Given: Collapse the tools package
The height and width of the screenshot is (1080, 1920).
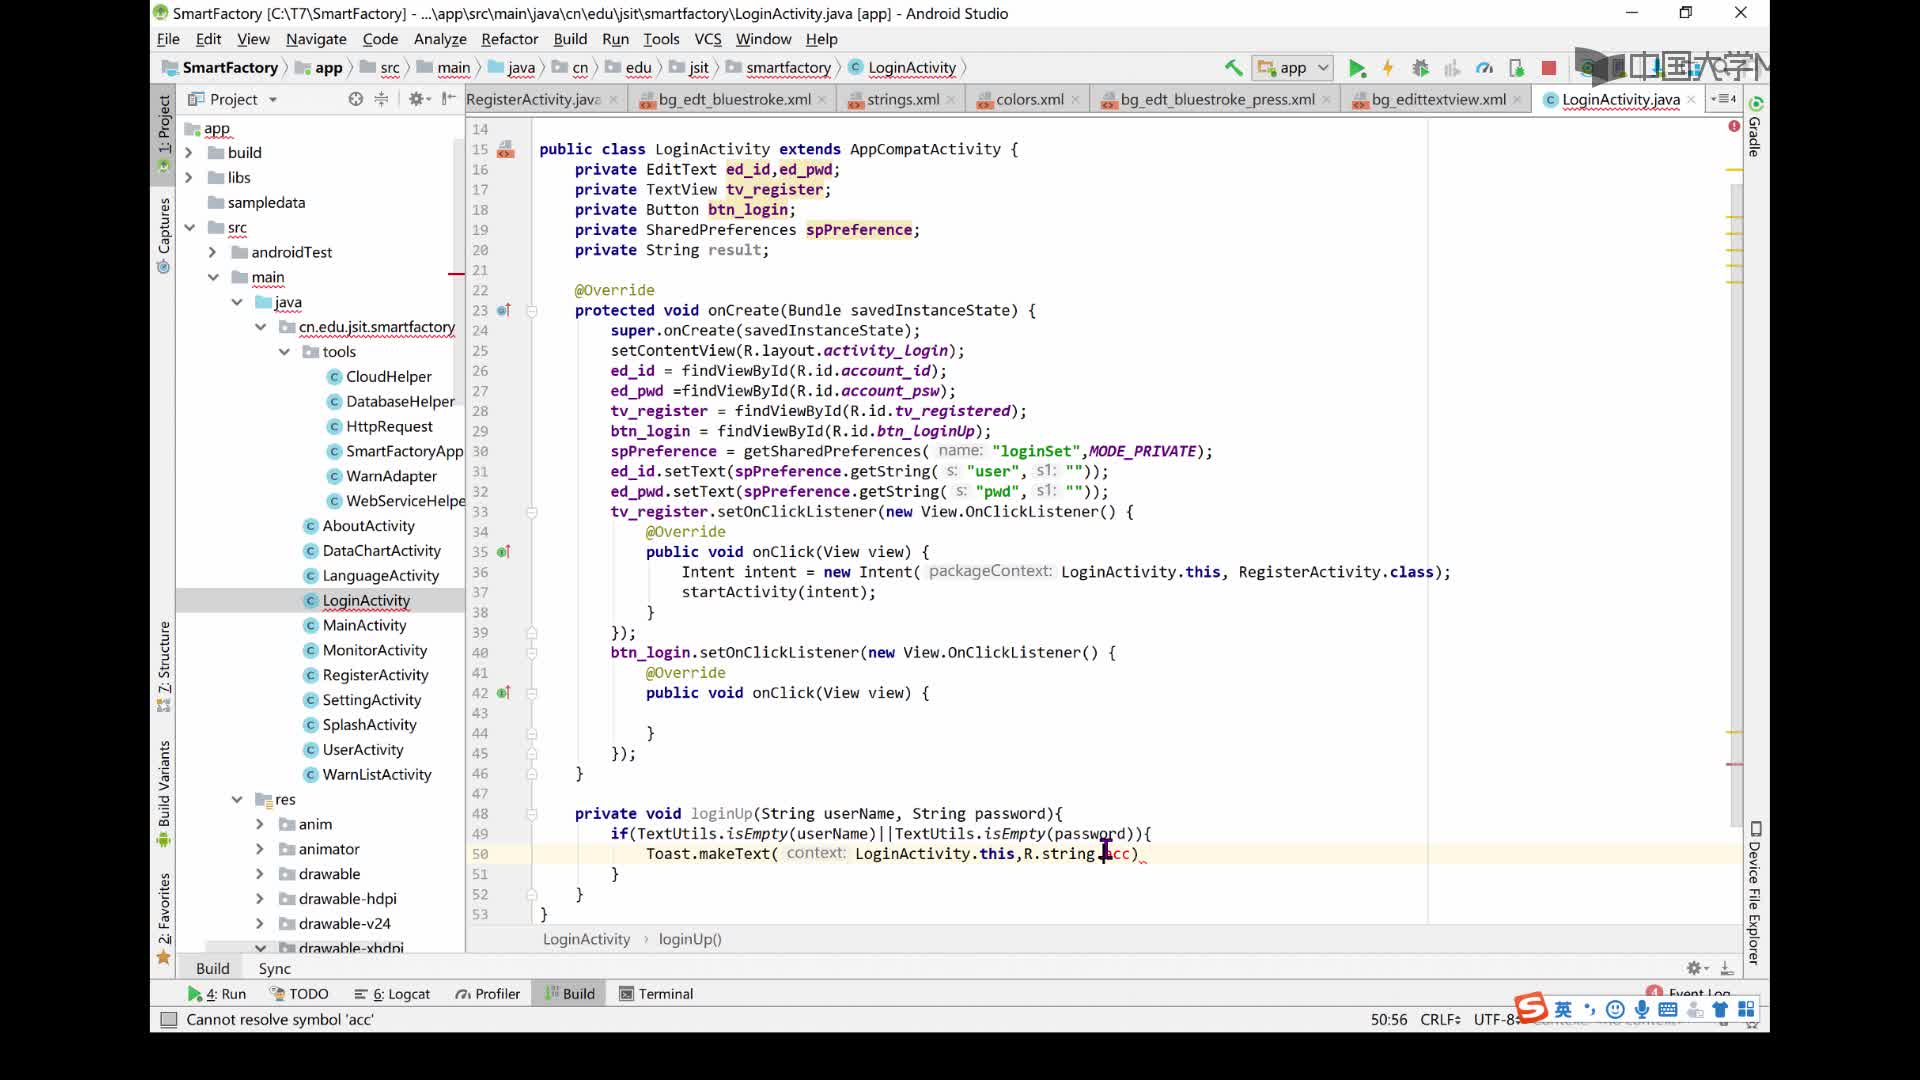Looking at the screenshot, I should coord(284,352).
